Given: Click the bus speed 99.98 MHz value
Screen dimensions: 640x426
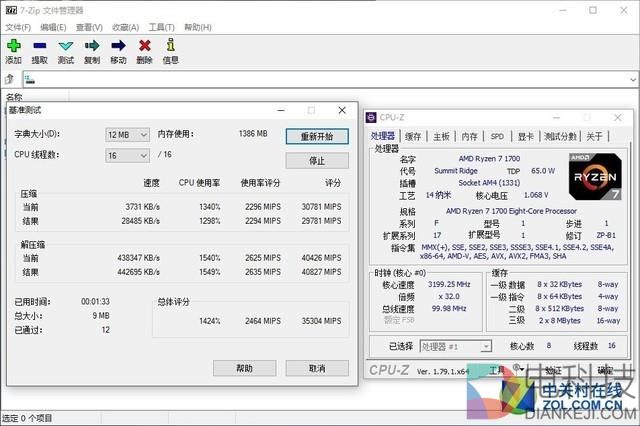Looking at the screenshot, I should point(449,308).
